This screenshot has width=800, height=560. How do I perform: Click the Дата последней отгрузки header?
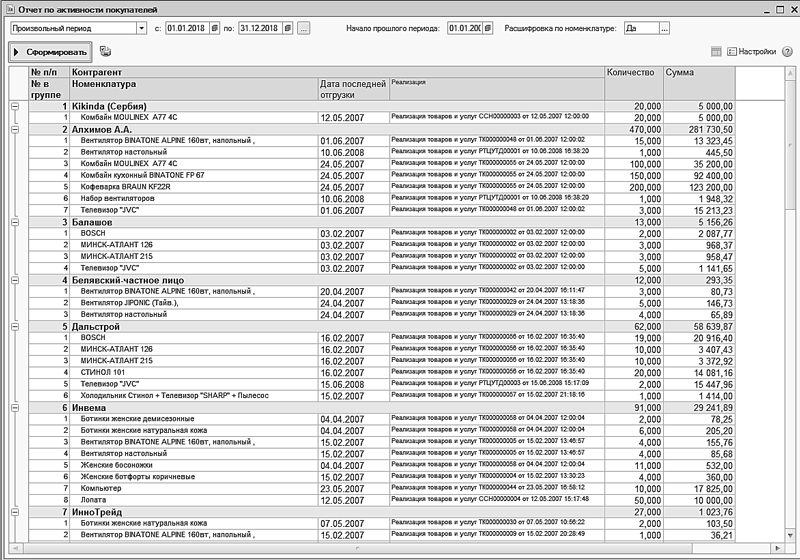click(354, 89)
